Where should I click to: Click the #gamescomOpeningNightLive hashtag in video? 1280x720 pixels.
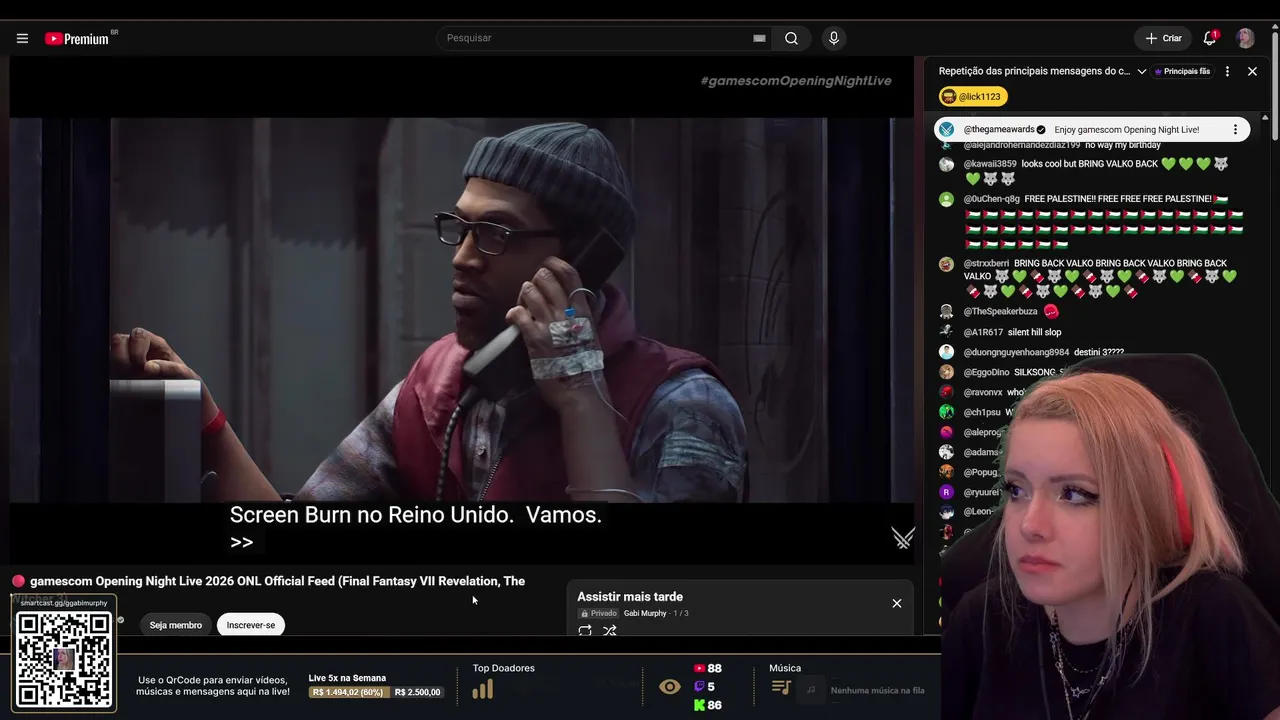tap(796, 81)
